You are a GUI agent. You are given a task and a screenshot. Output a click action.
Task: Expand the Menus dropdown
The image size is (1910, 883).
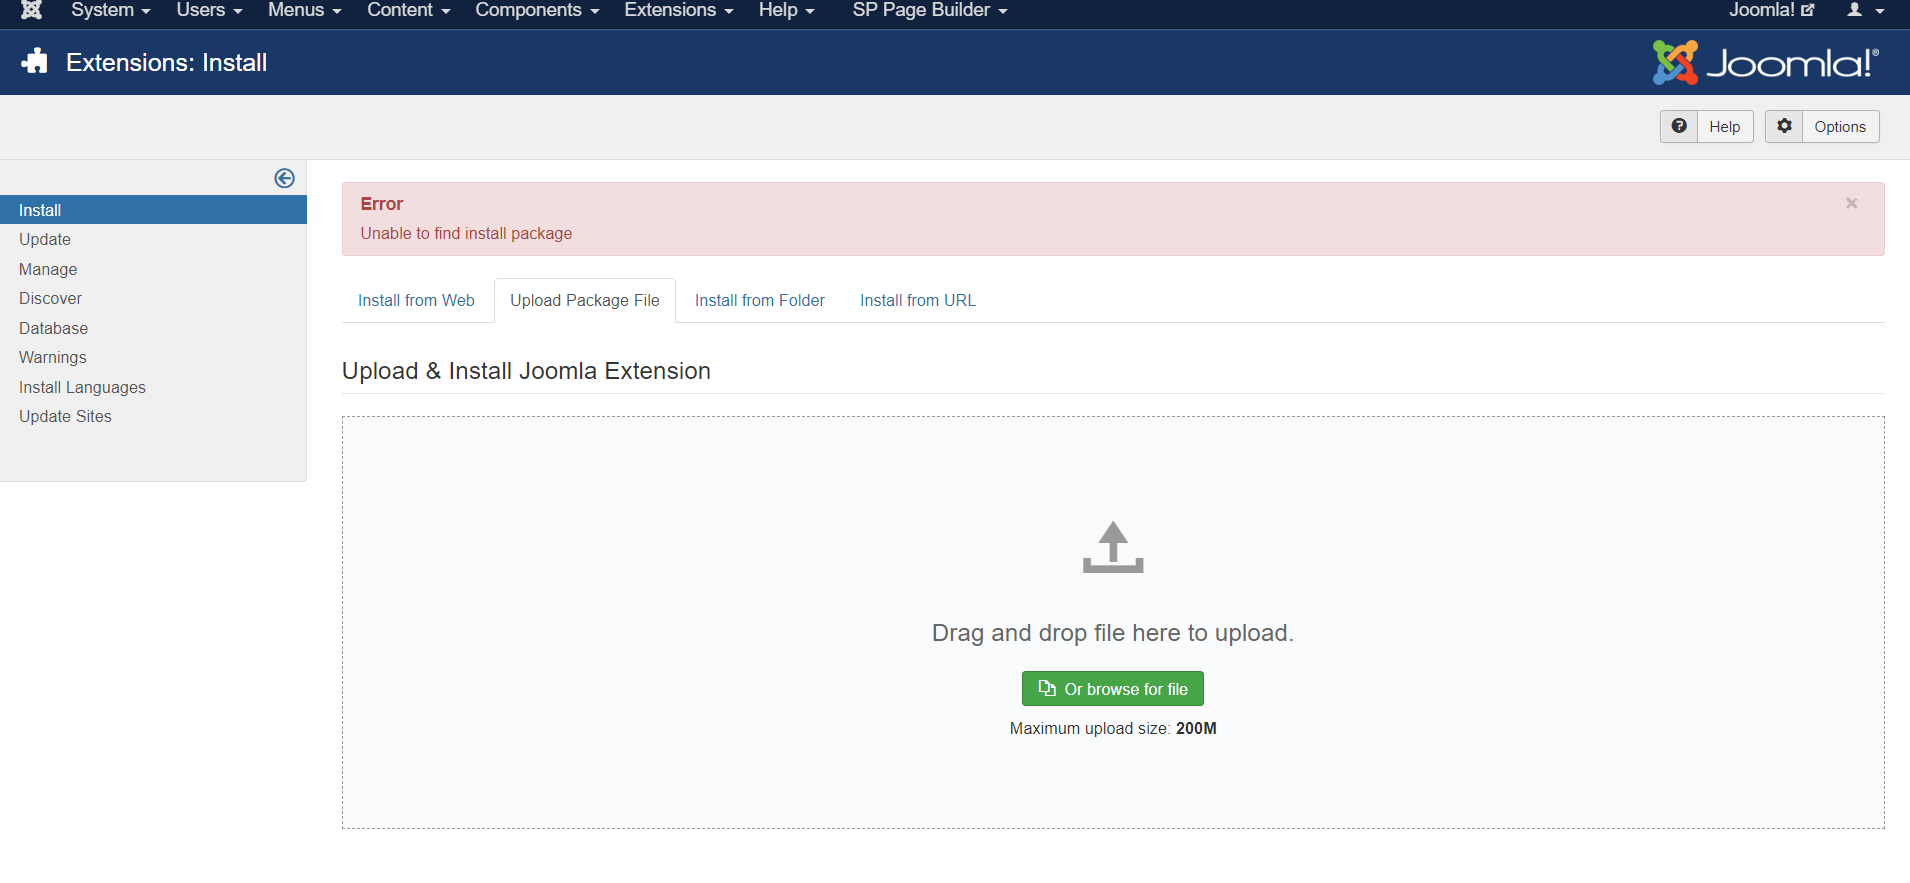click(305, 10)
